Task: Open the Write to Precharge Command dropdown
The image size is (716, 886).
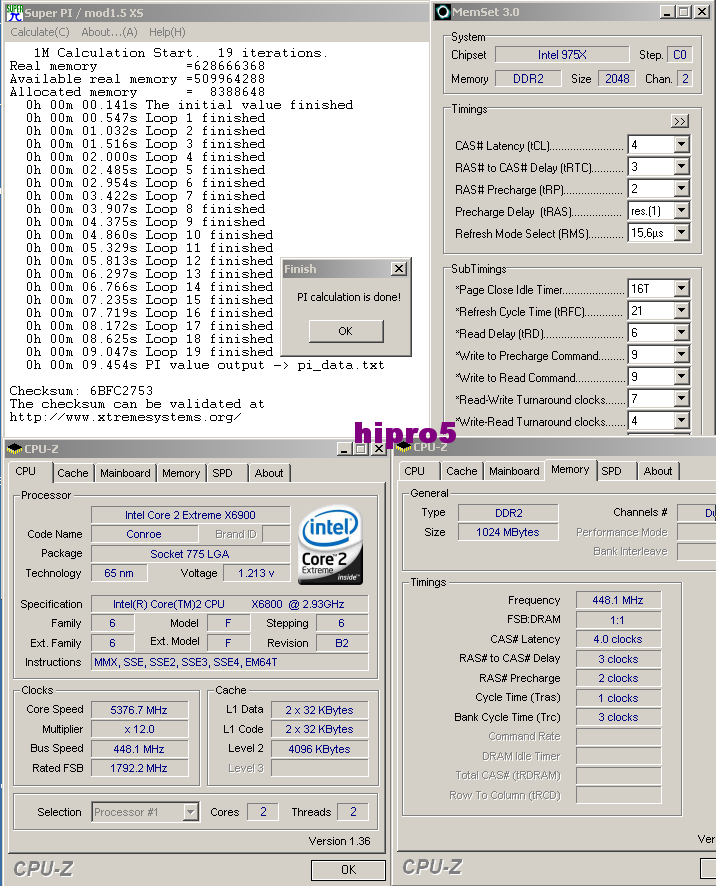Action: (682, 355)
